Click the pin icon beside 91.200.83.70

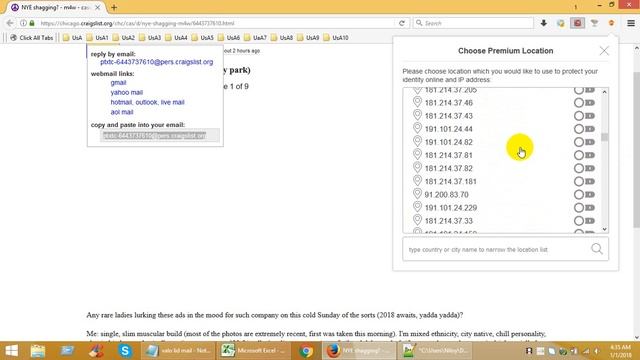(x=417, y=194)
